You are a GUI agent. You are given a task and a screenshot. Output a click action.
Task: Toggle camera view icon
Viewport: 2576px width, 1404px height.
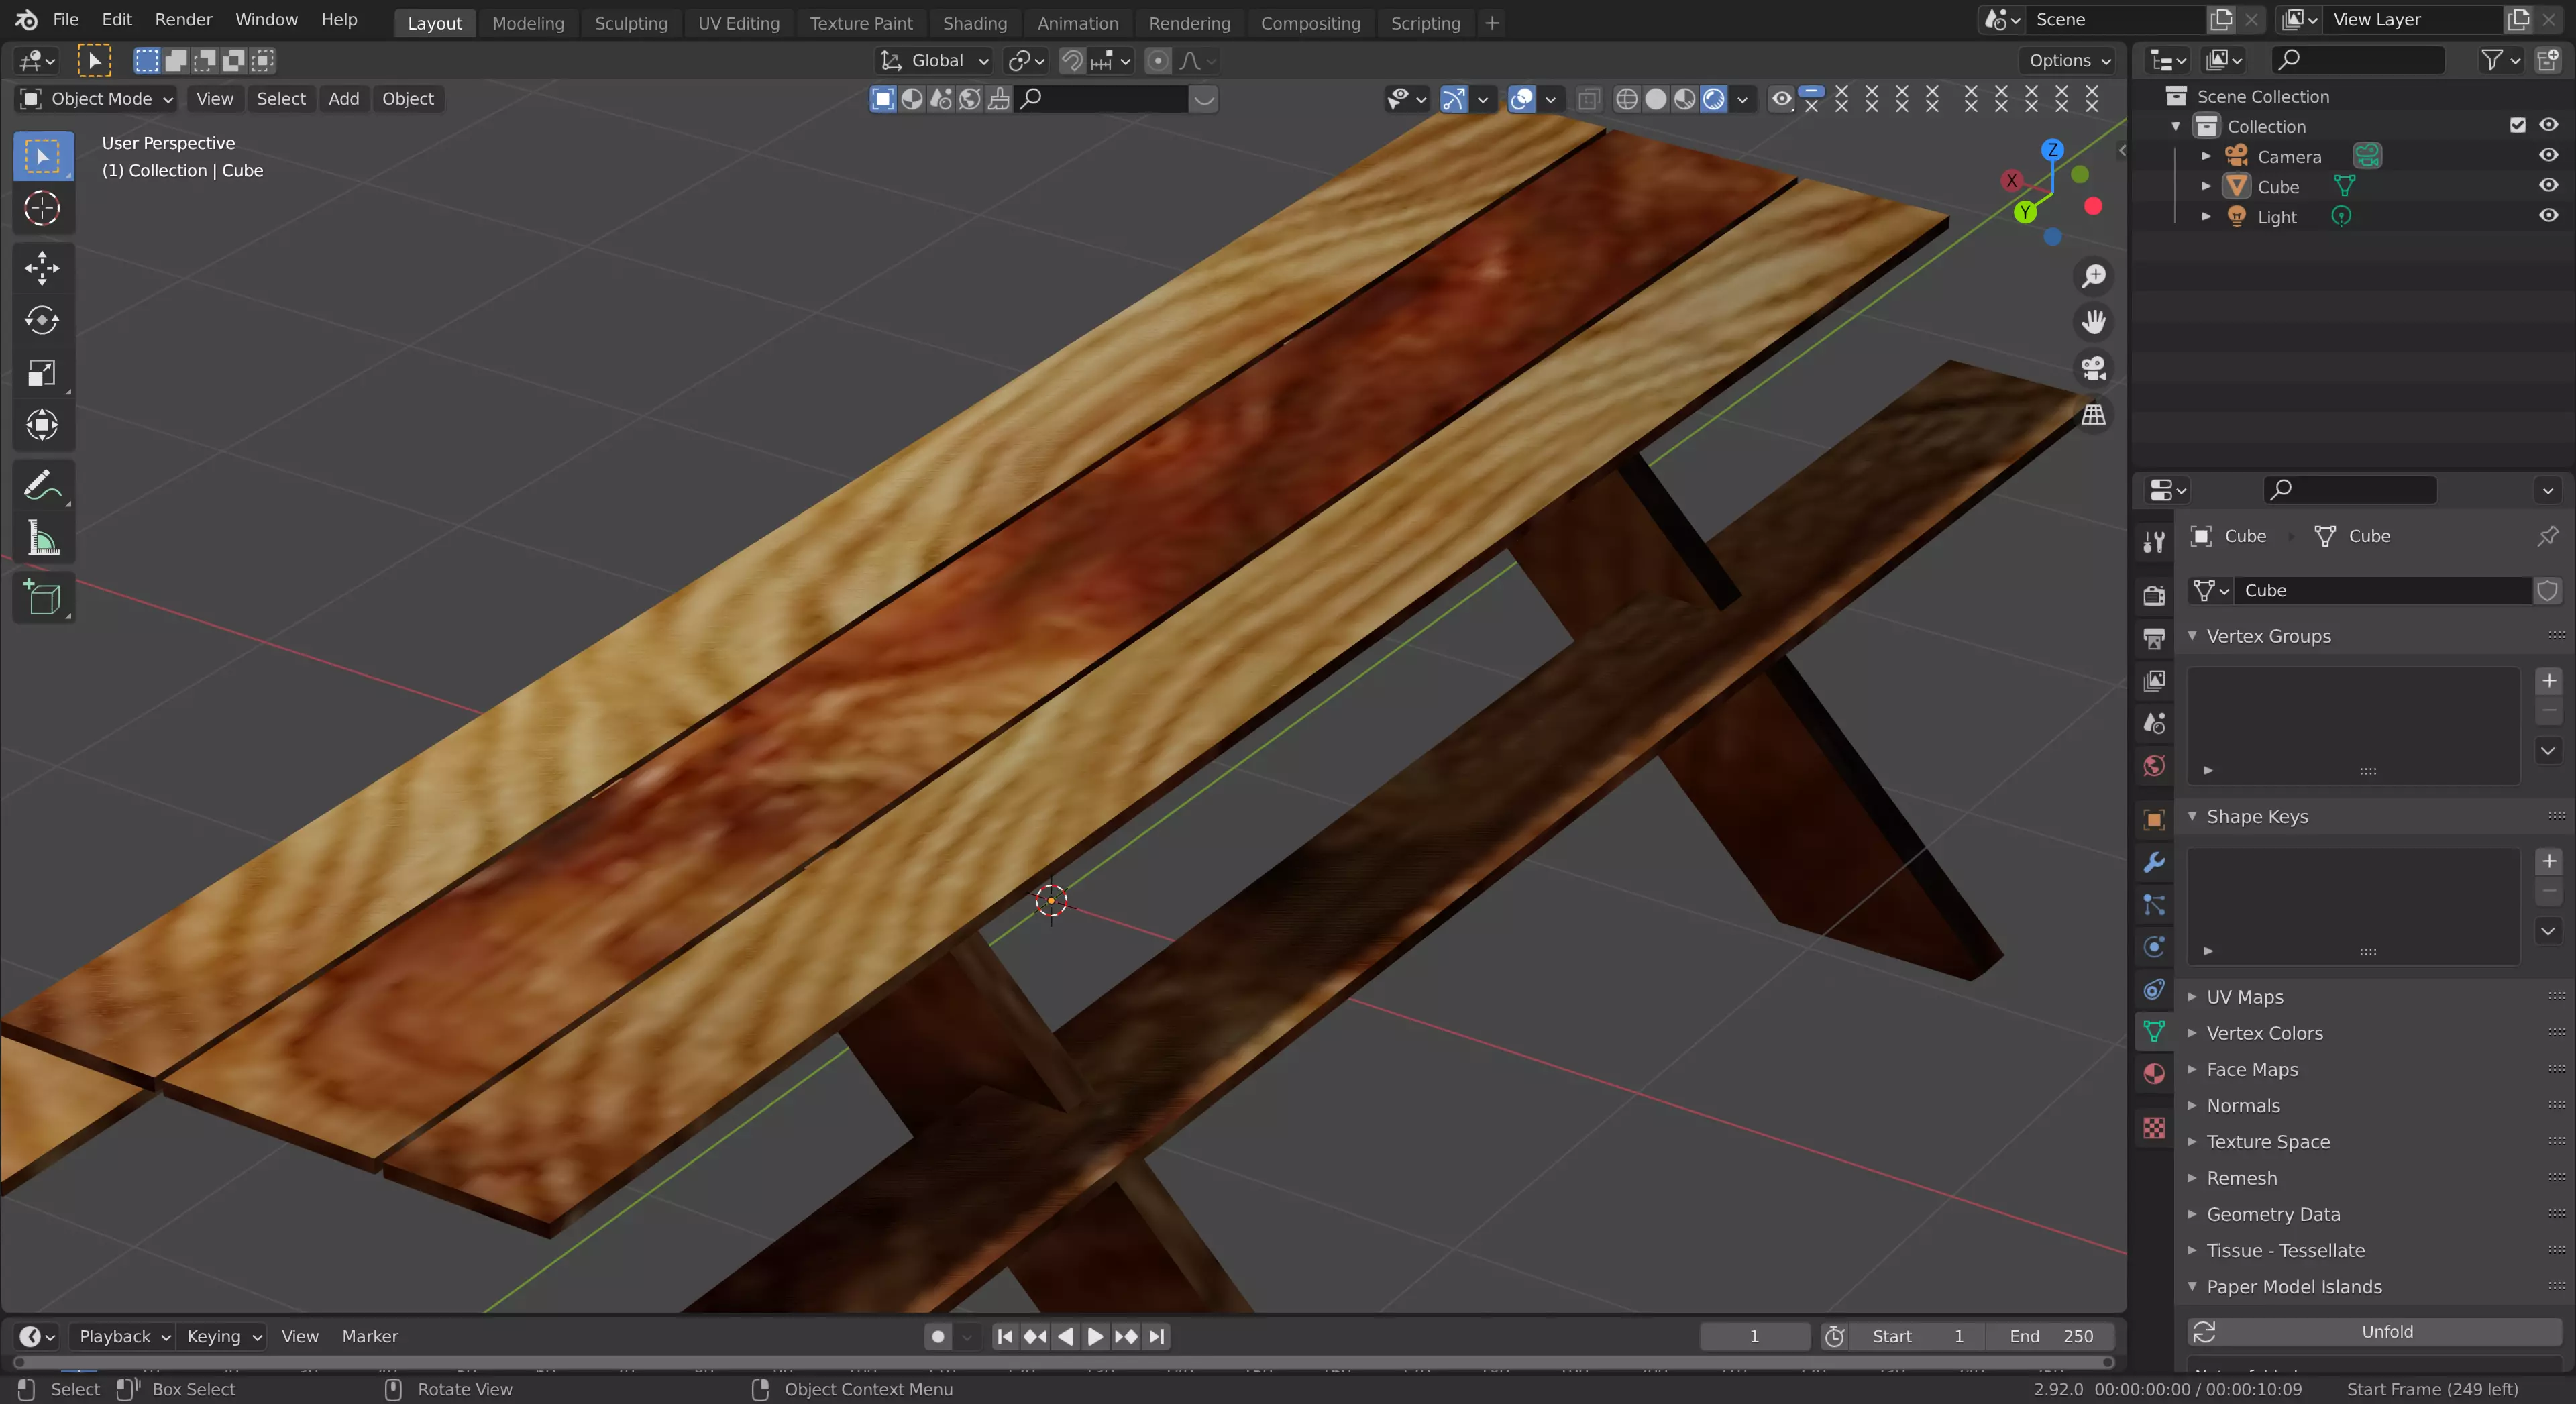[2093, 368]
